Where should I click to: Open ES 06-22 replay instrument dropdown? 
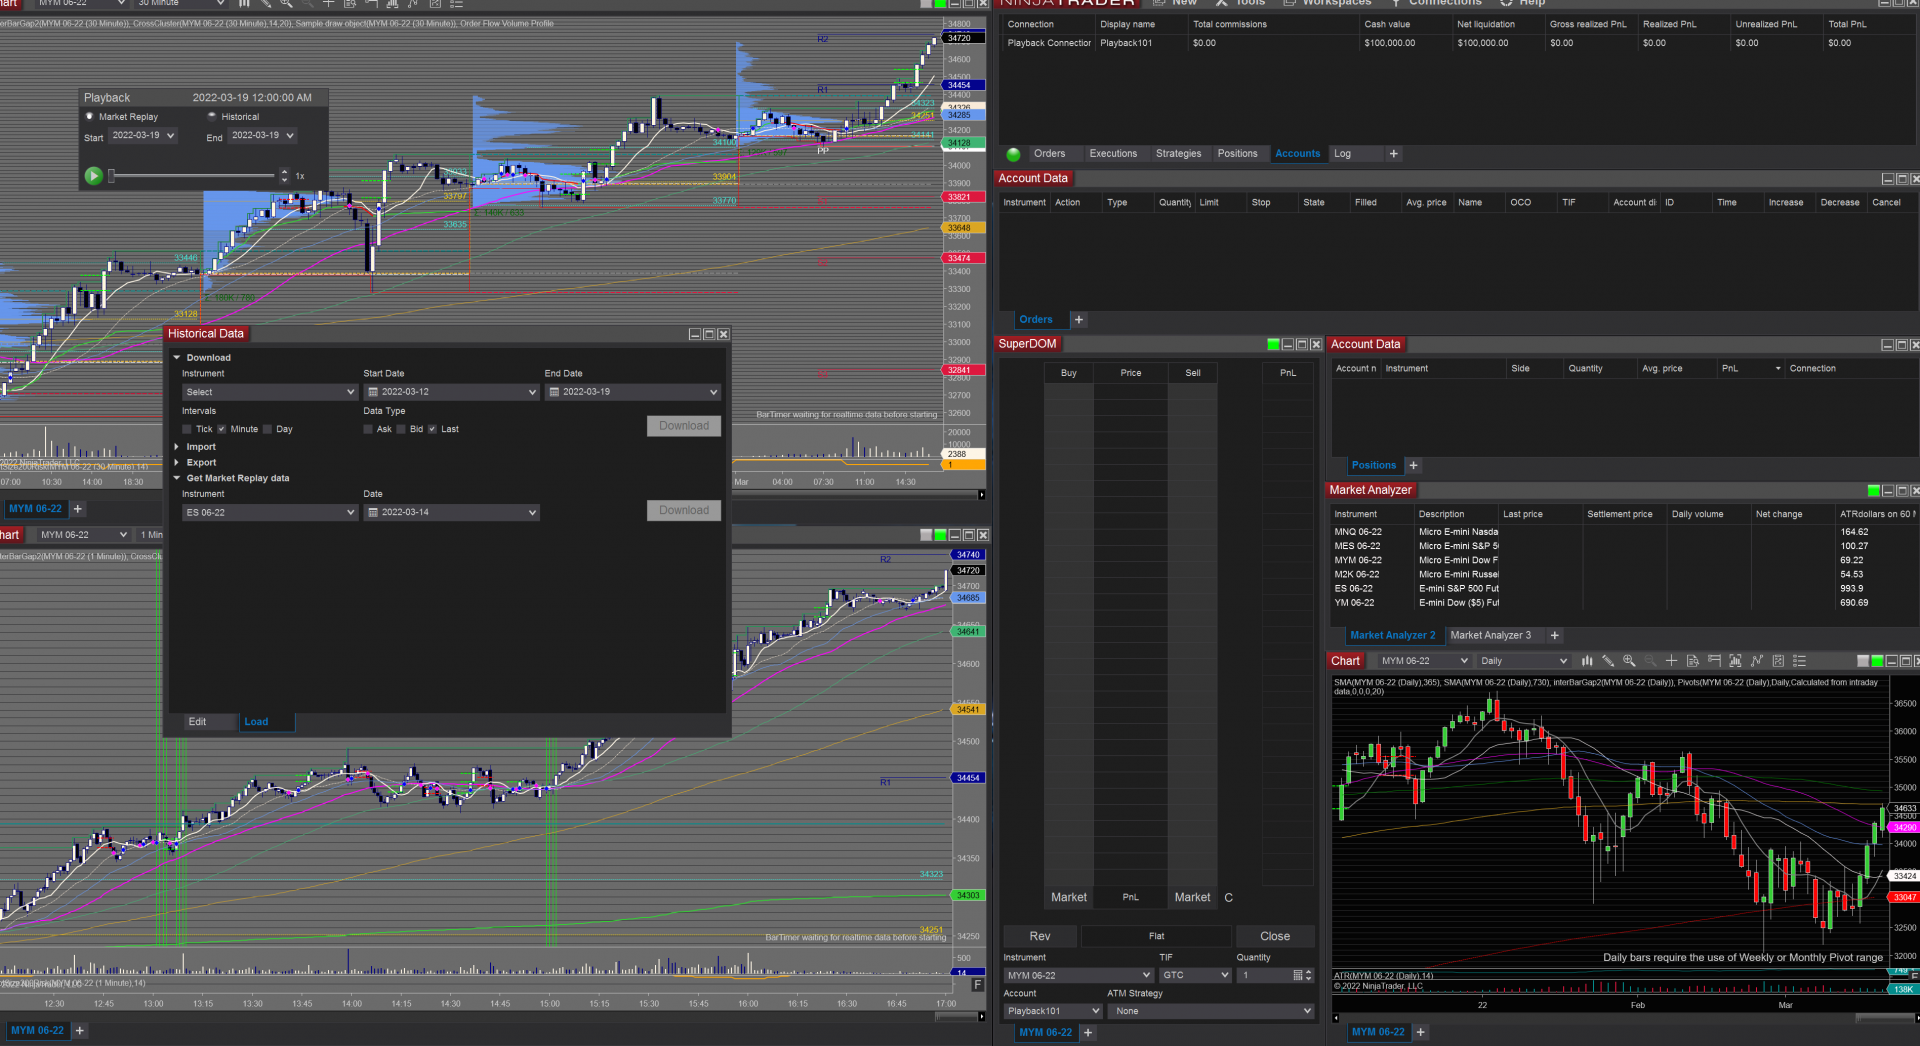point(270,512)
